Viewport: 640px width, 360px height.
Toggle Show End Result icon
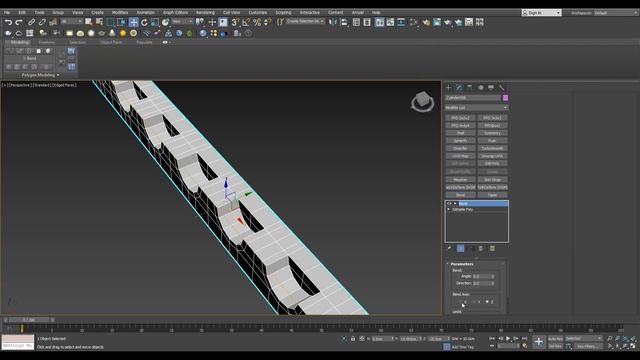point(460,248)
